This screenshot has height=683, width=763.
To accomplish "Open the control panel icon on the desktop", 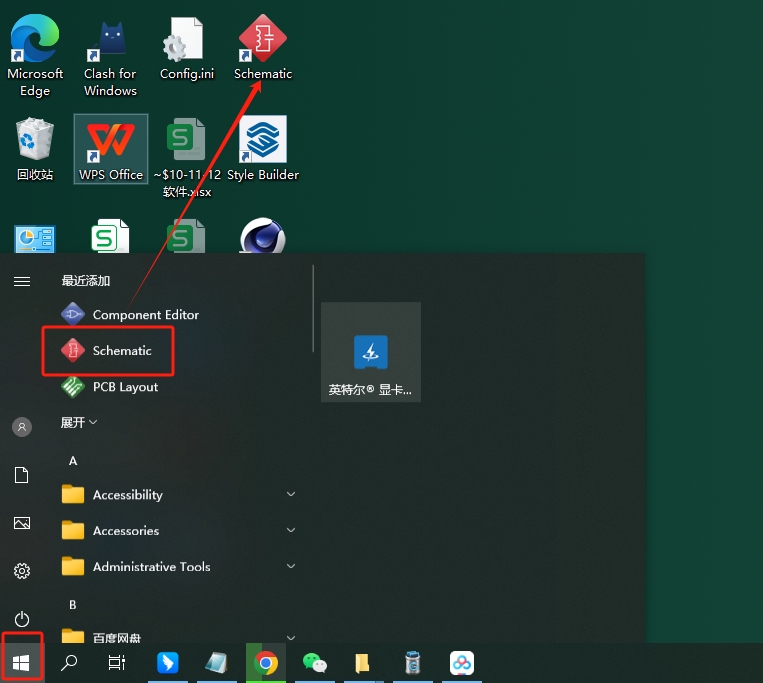I will pos(35,238).
